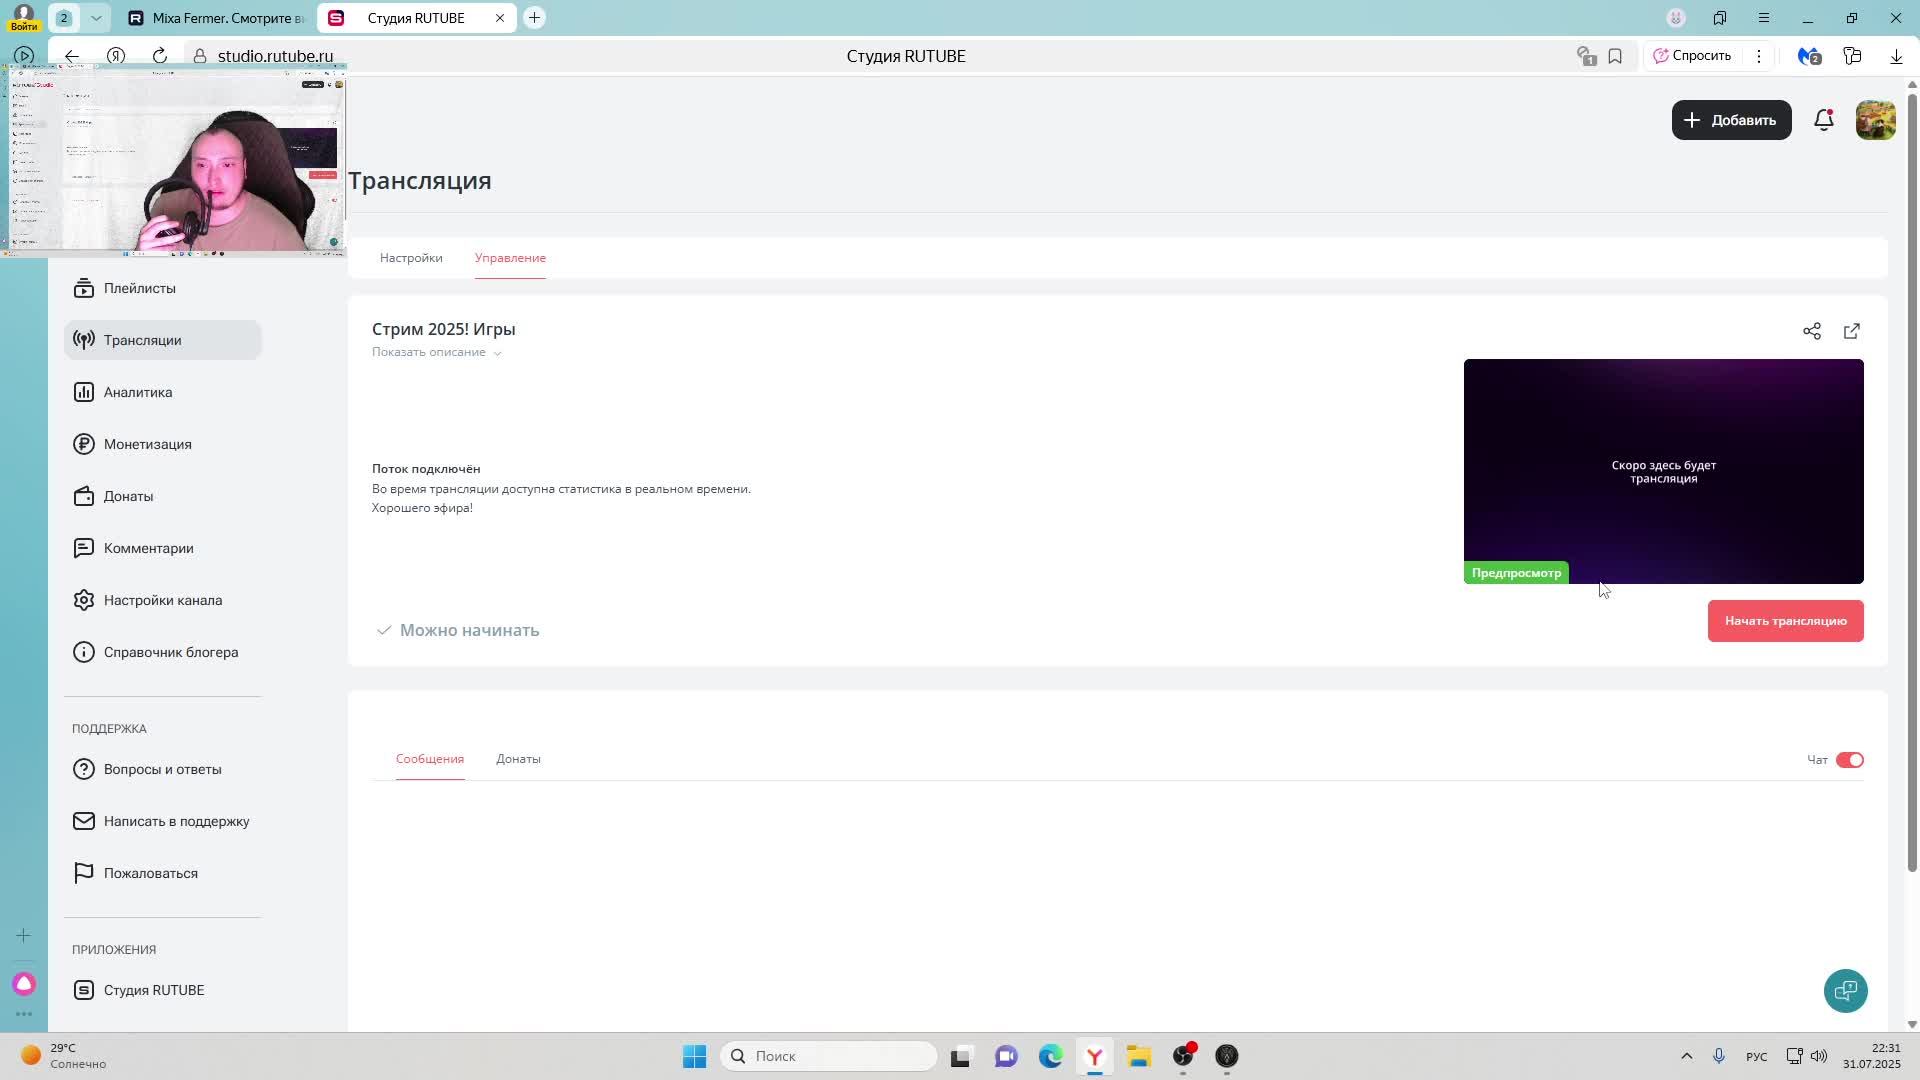Image resolution: width=1920 pixels, height=1080 pixels.
Task: Switch to the Донаты chat tab
Action: (518, 759)
